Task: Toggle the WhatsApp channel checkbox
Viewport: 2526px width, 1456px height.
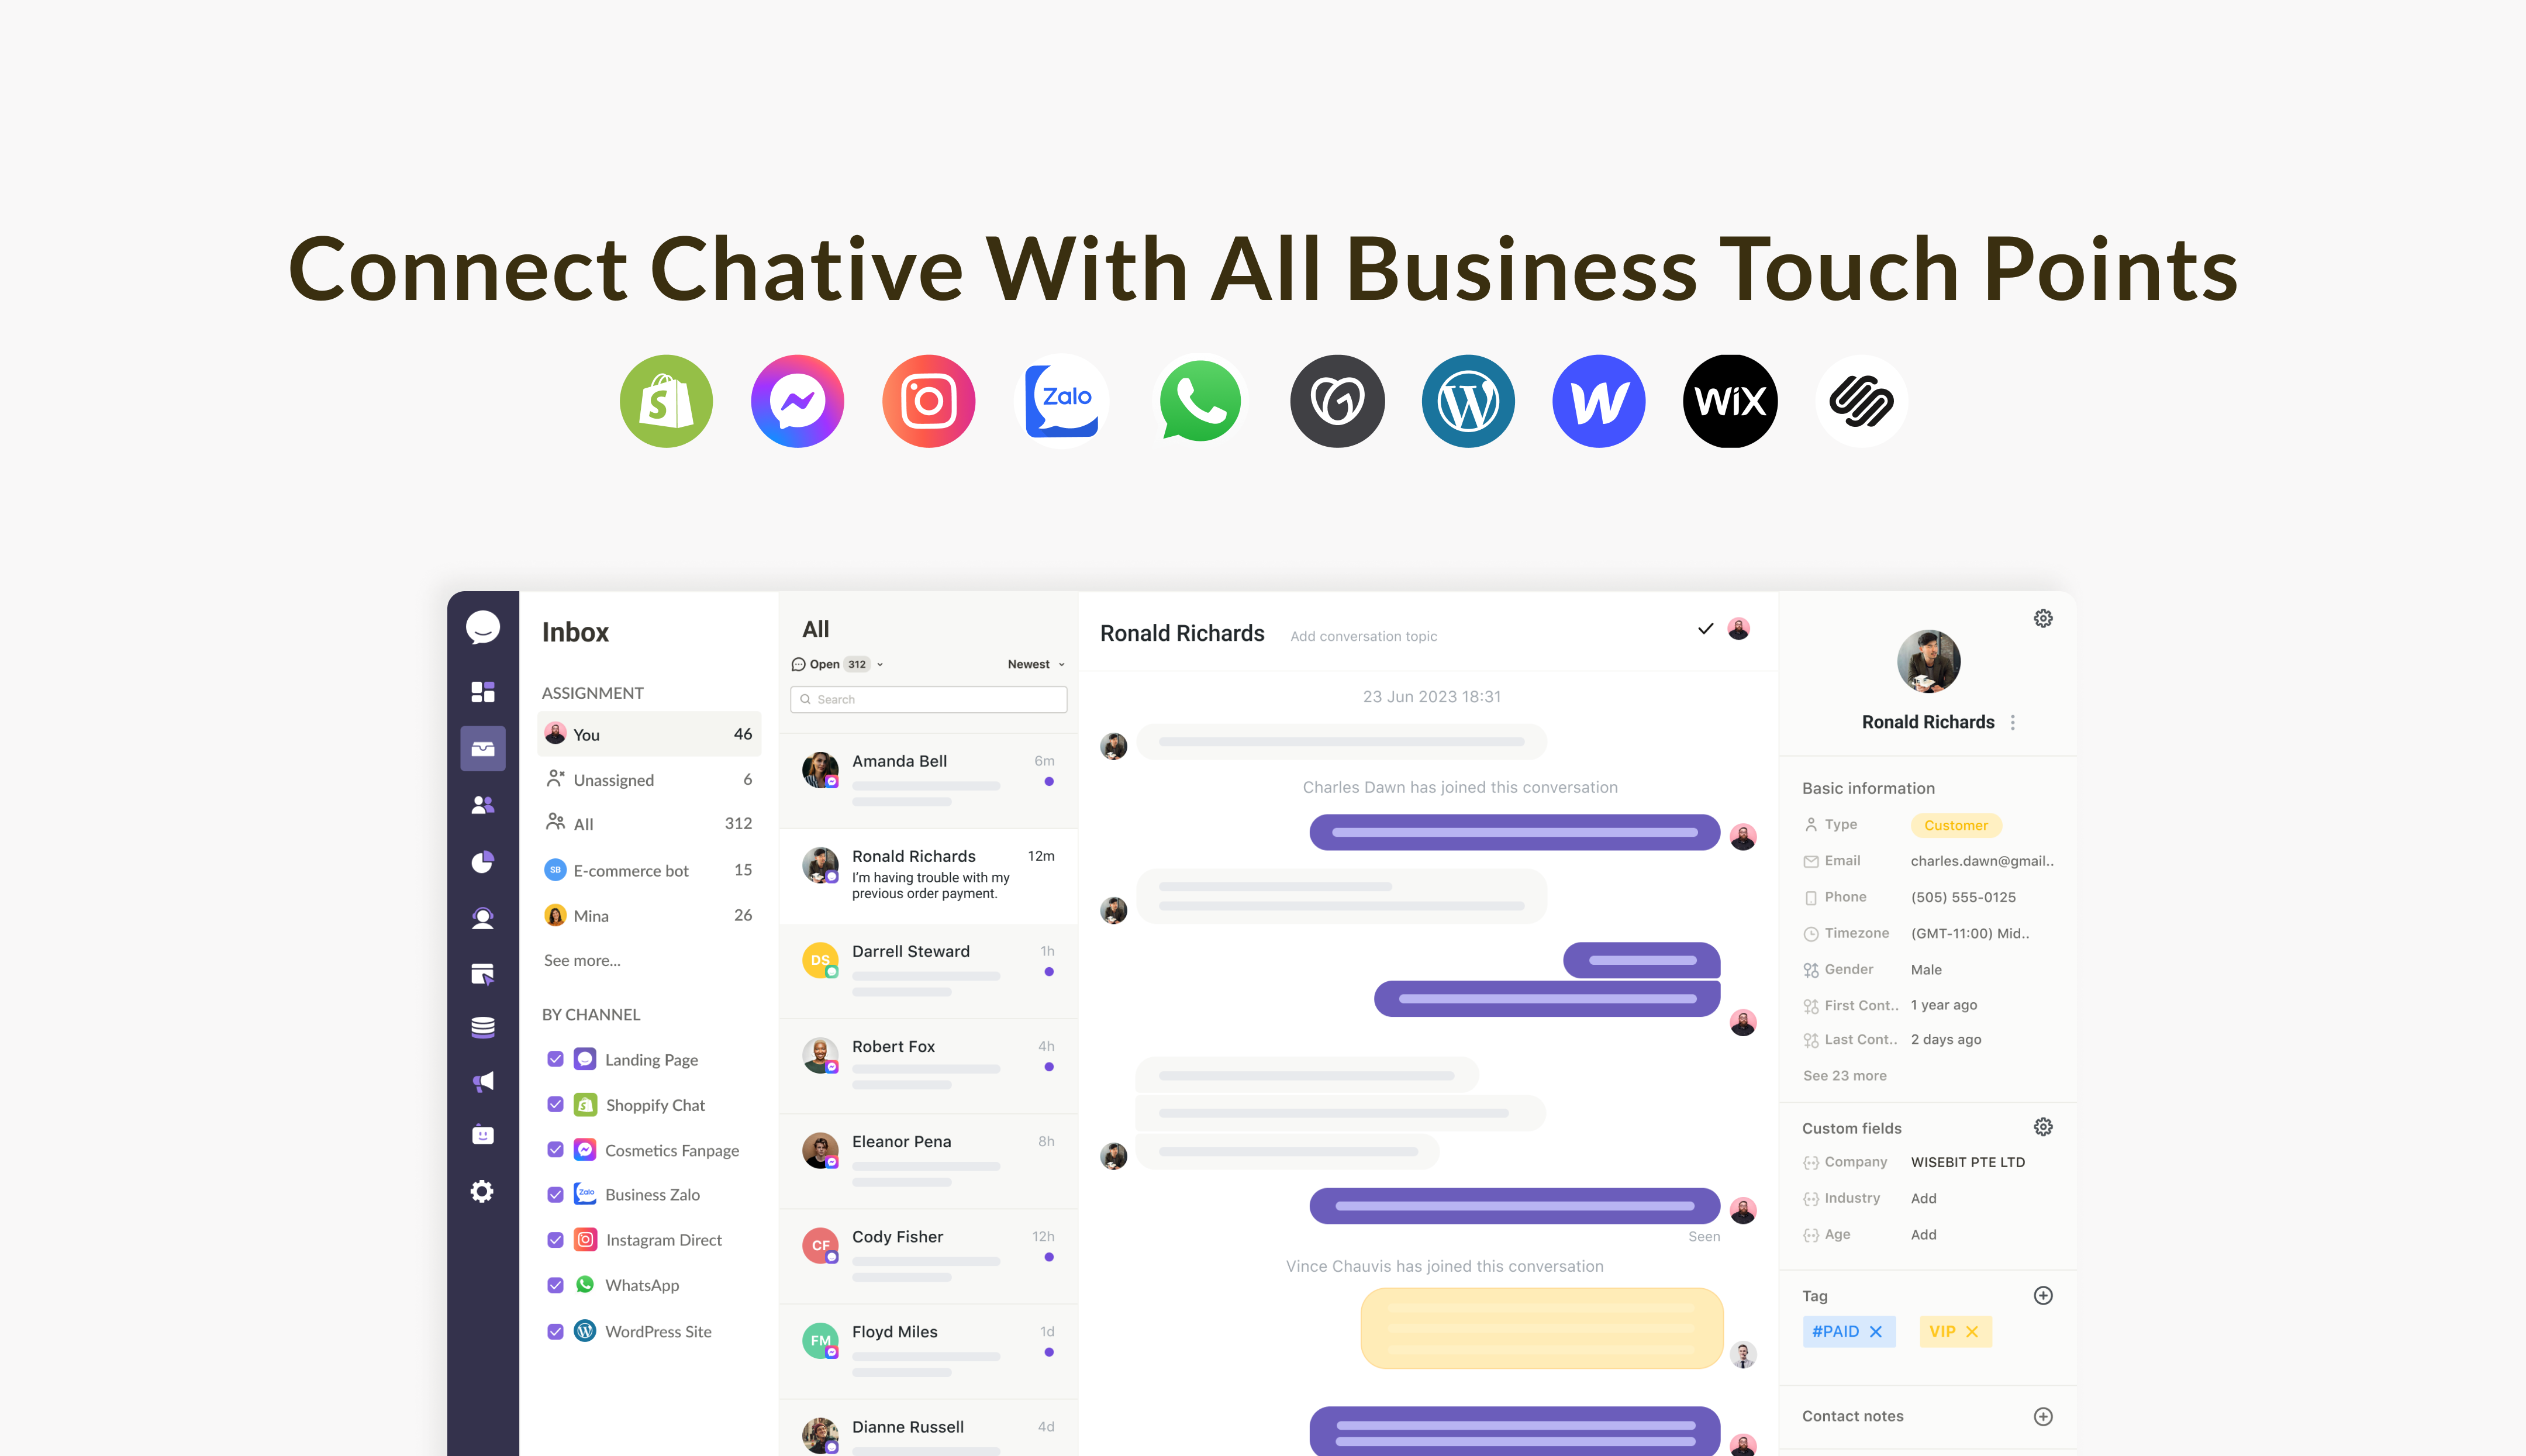Action: pyautogui.click(x=555, y=1284)
